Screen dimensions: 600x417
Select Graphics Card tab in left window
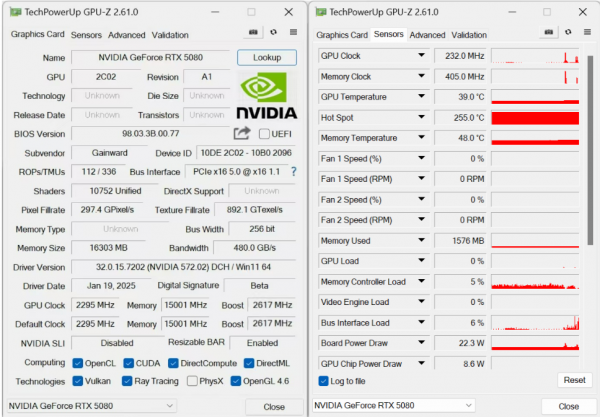click(x=38, y=34)
